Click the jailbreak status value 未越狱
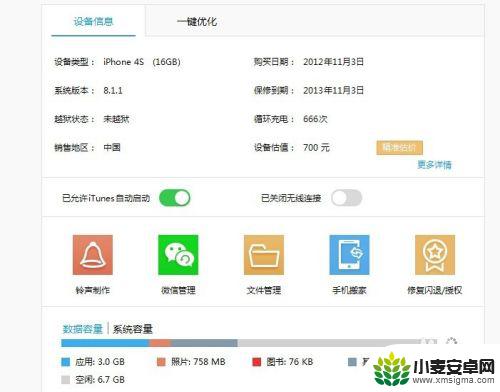Image resolution: width=500 pixels, height=392 pixels. 116,119
